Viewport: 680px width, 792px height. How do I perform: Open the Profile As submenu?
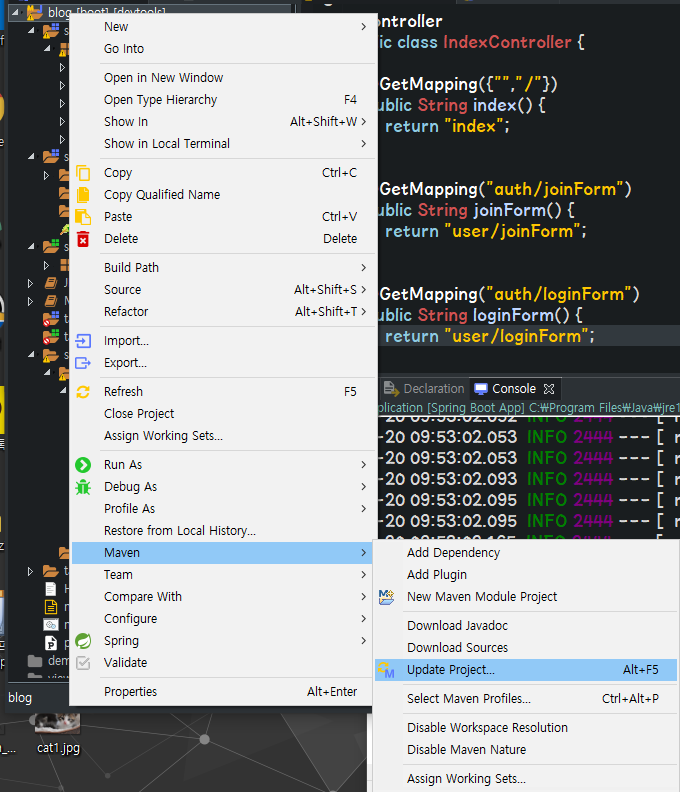223,509
